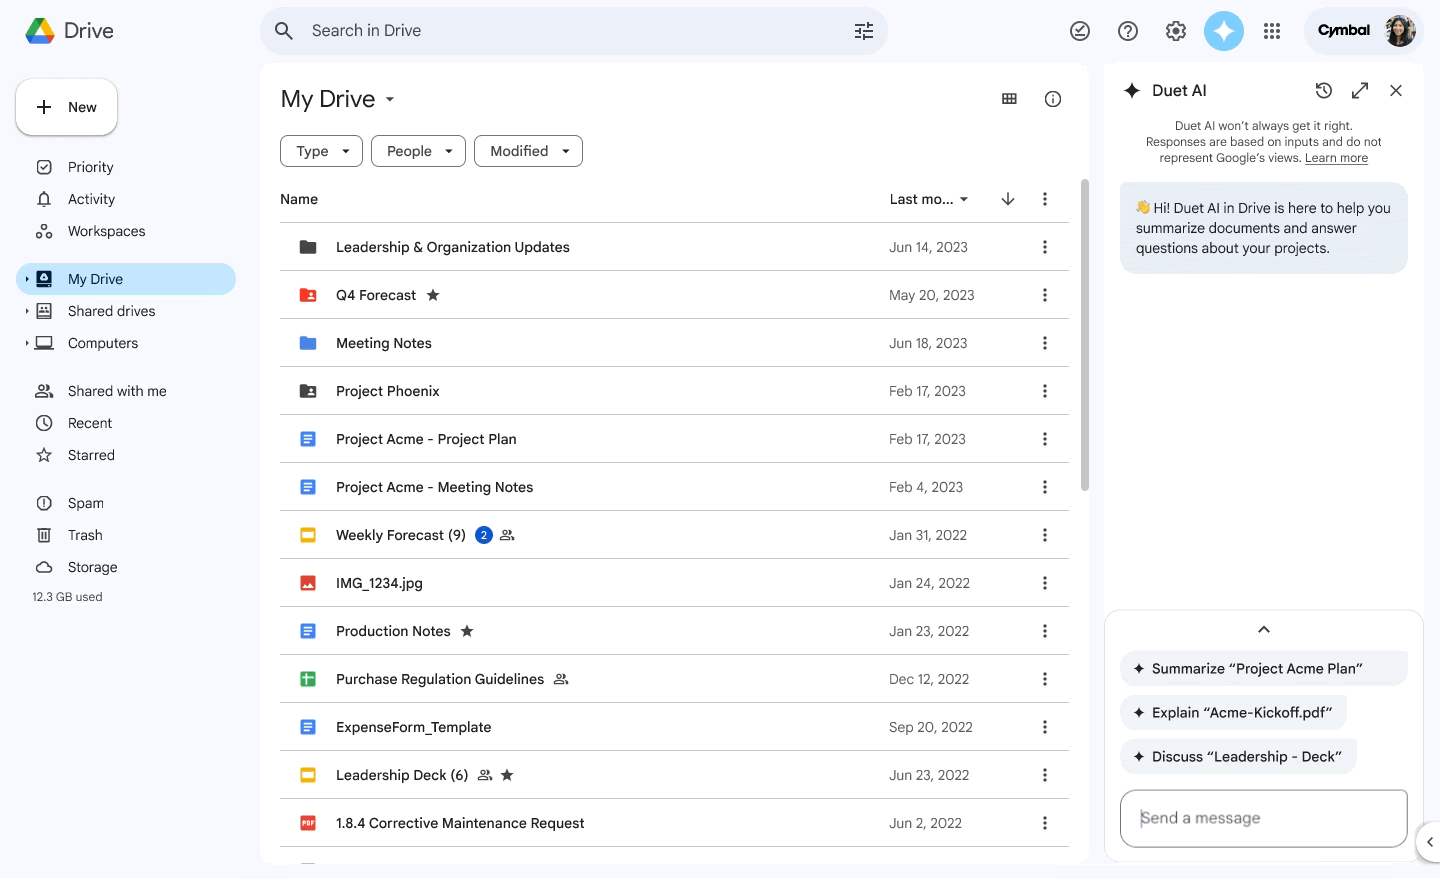Open the Learn more link
Viewport: 1440px width, 880px height.
(x=1336, y=158)
